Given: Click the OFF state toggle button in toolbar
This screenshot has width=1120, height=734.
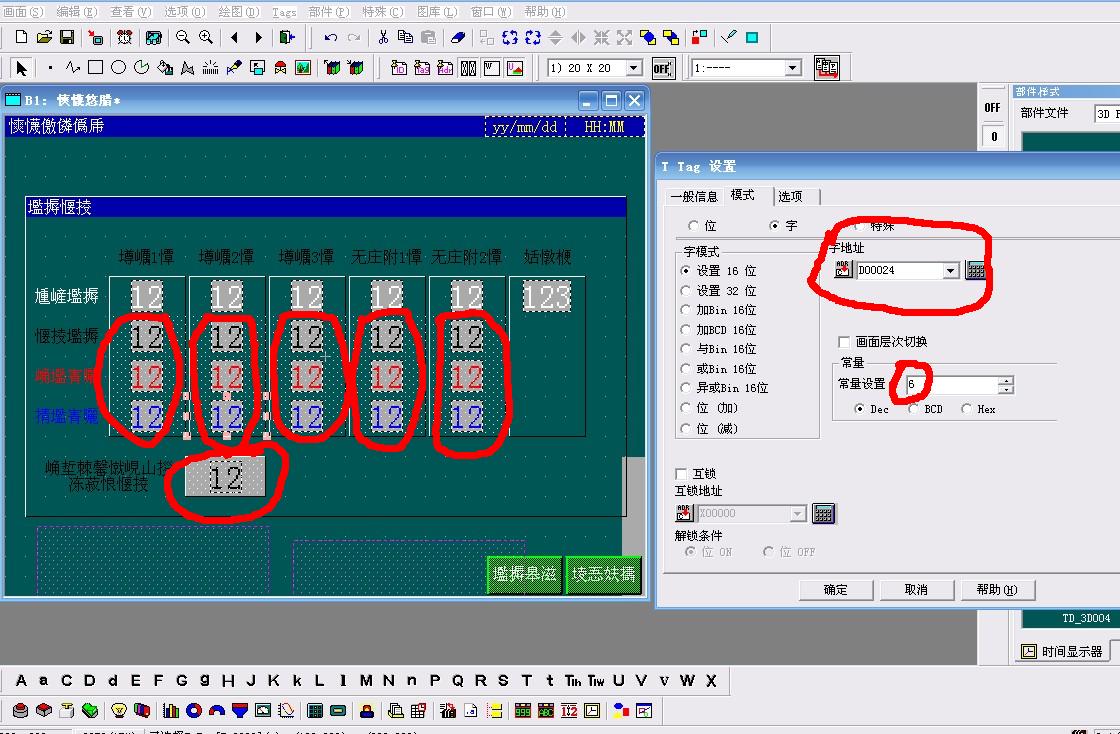Looking at the screenshot, I should coord(662,68).
